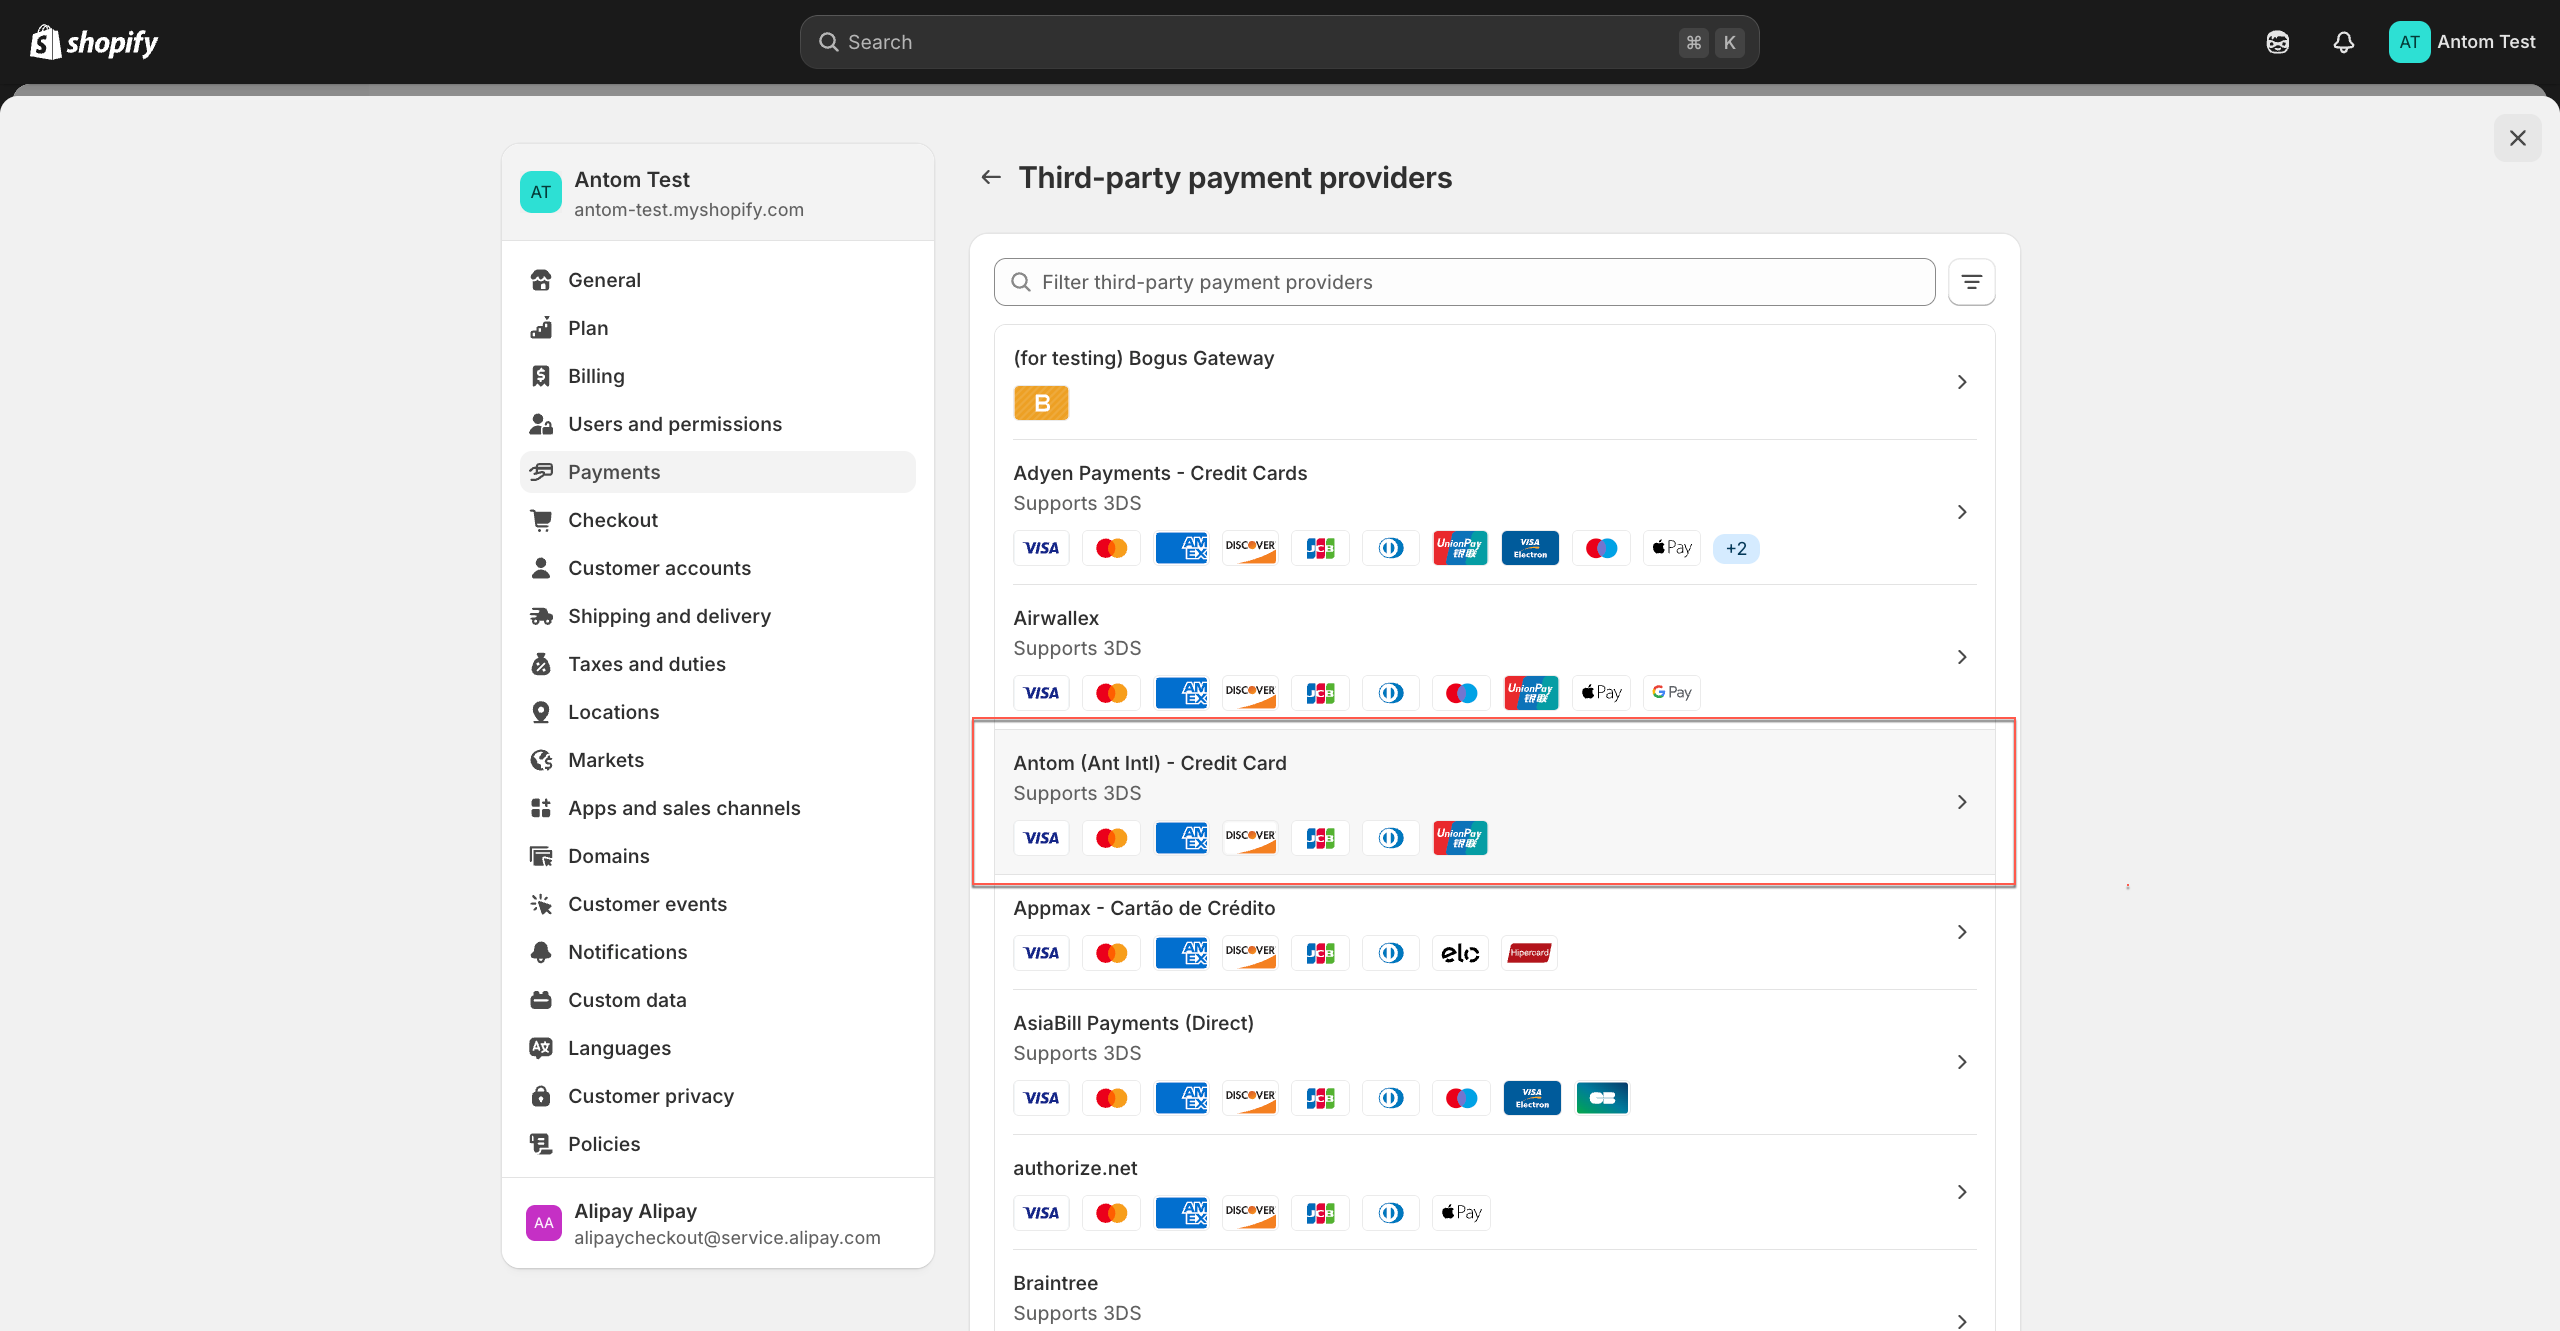
Task: Open Customer events settings
Action: [718, 904]
